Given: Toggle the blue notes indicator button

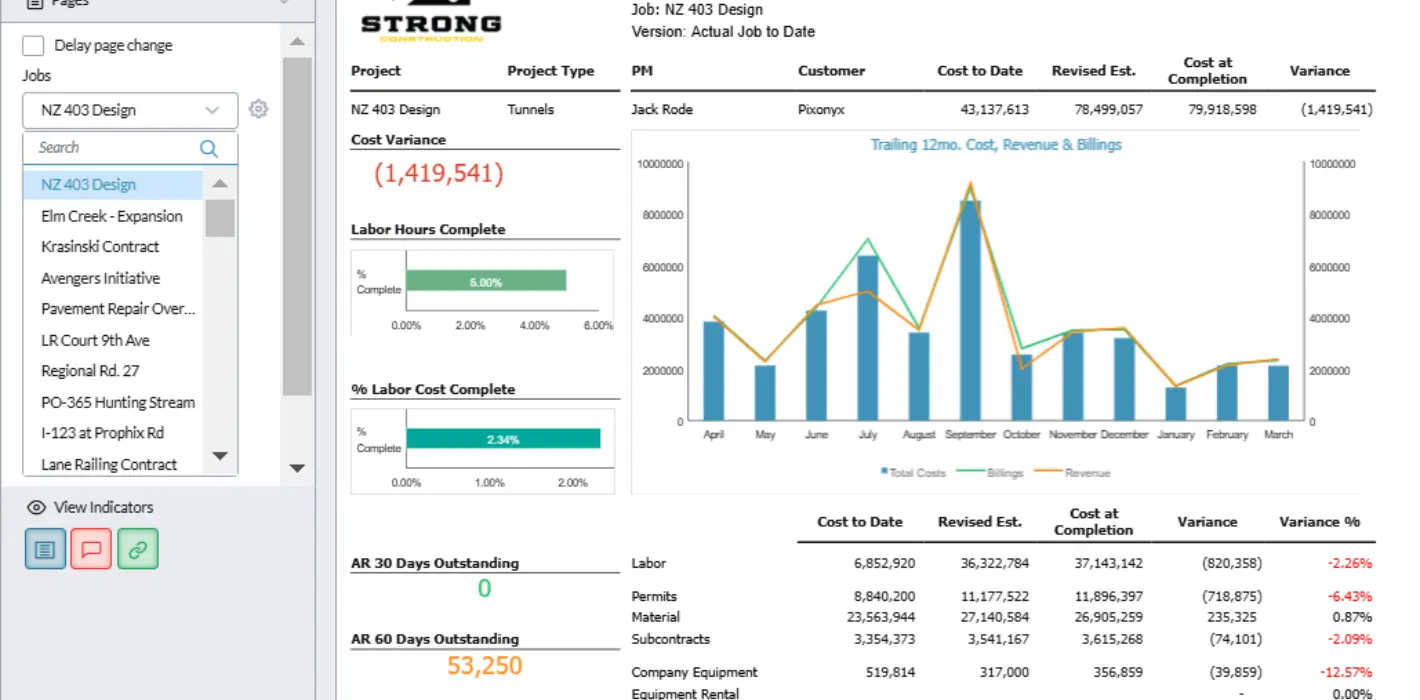Looking at the screenshot, I should 46,548.
